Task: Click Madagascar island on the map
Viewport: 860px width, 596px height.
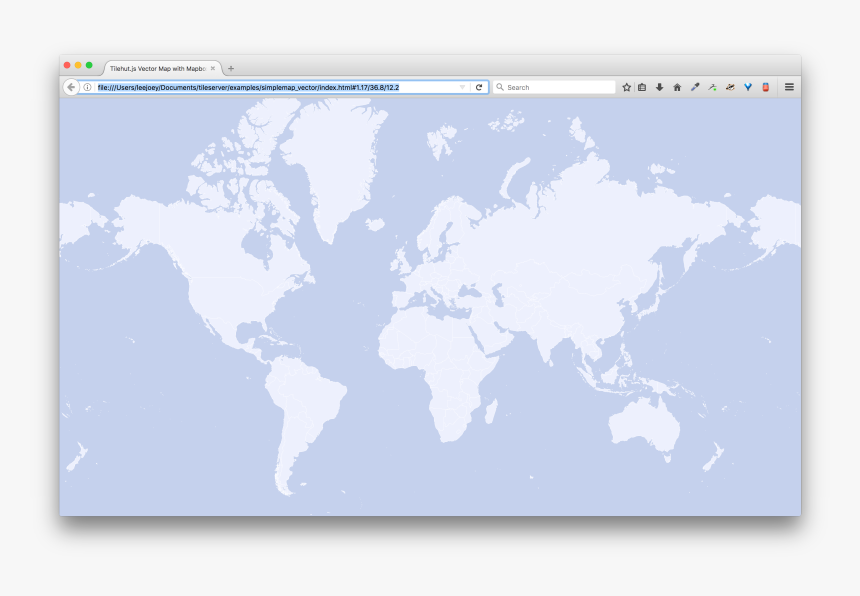Action: [x=491, y=411]
